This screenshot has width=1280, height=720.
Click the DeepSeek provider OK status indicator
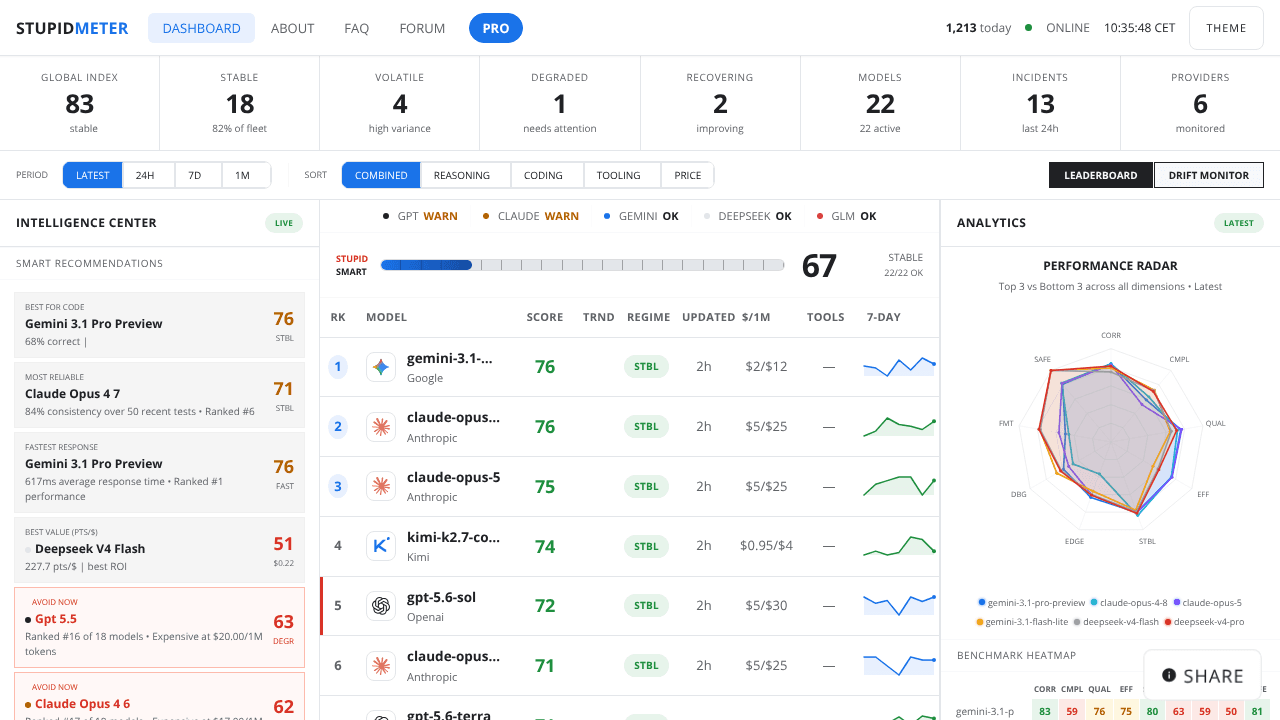coord(748,216)
